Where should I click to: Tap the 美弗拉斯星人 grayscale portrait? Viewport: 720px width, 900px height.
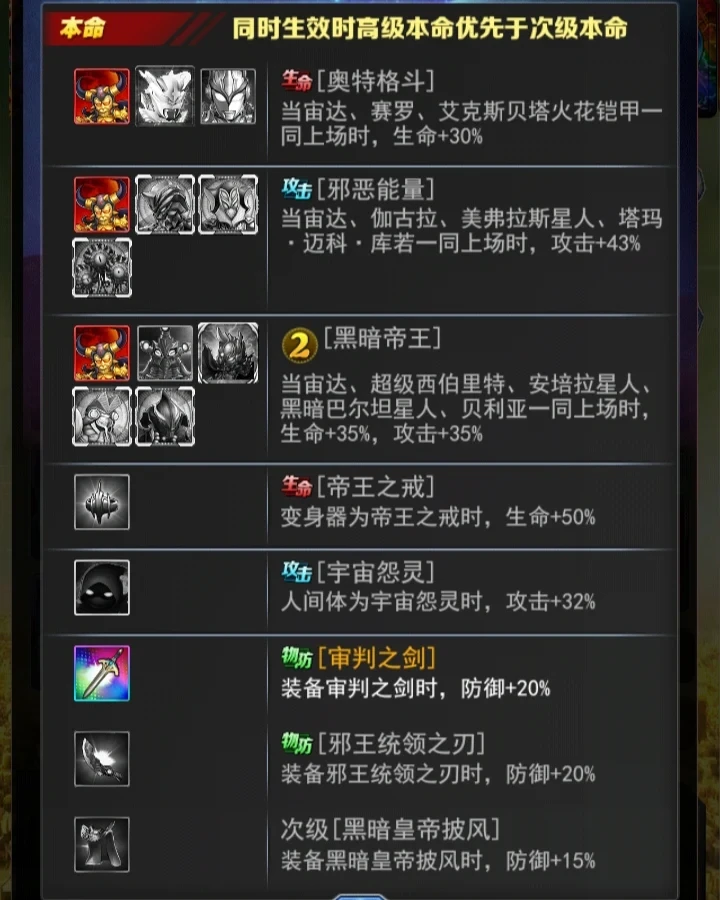tap(228, 205)
